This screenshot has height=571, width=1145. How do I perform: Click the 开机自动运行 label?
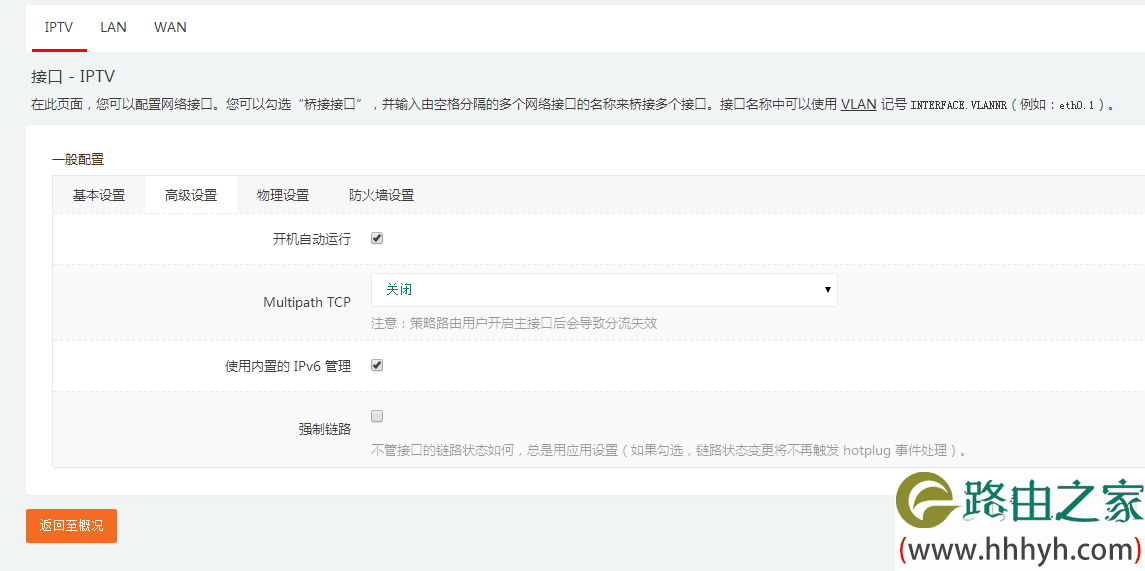tap(312, 239)
